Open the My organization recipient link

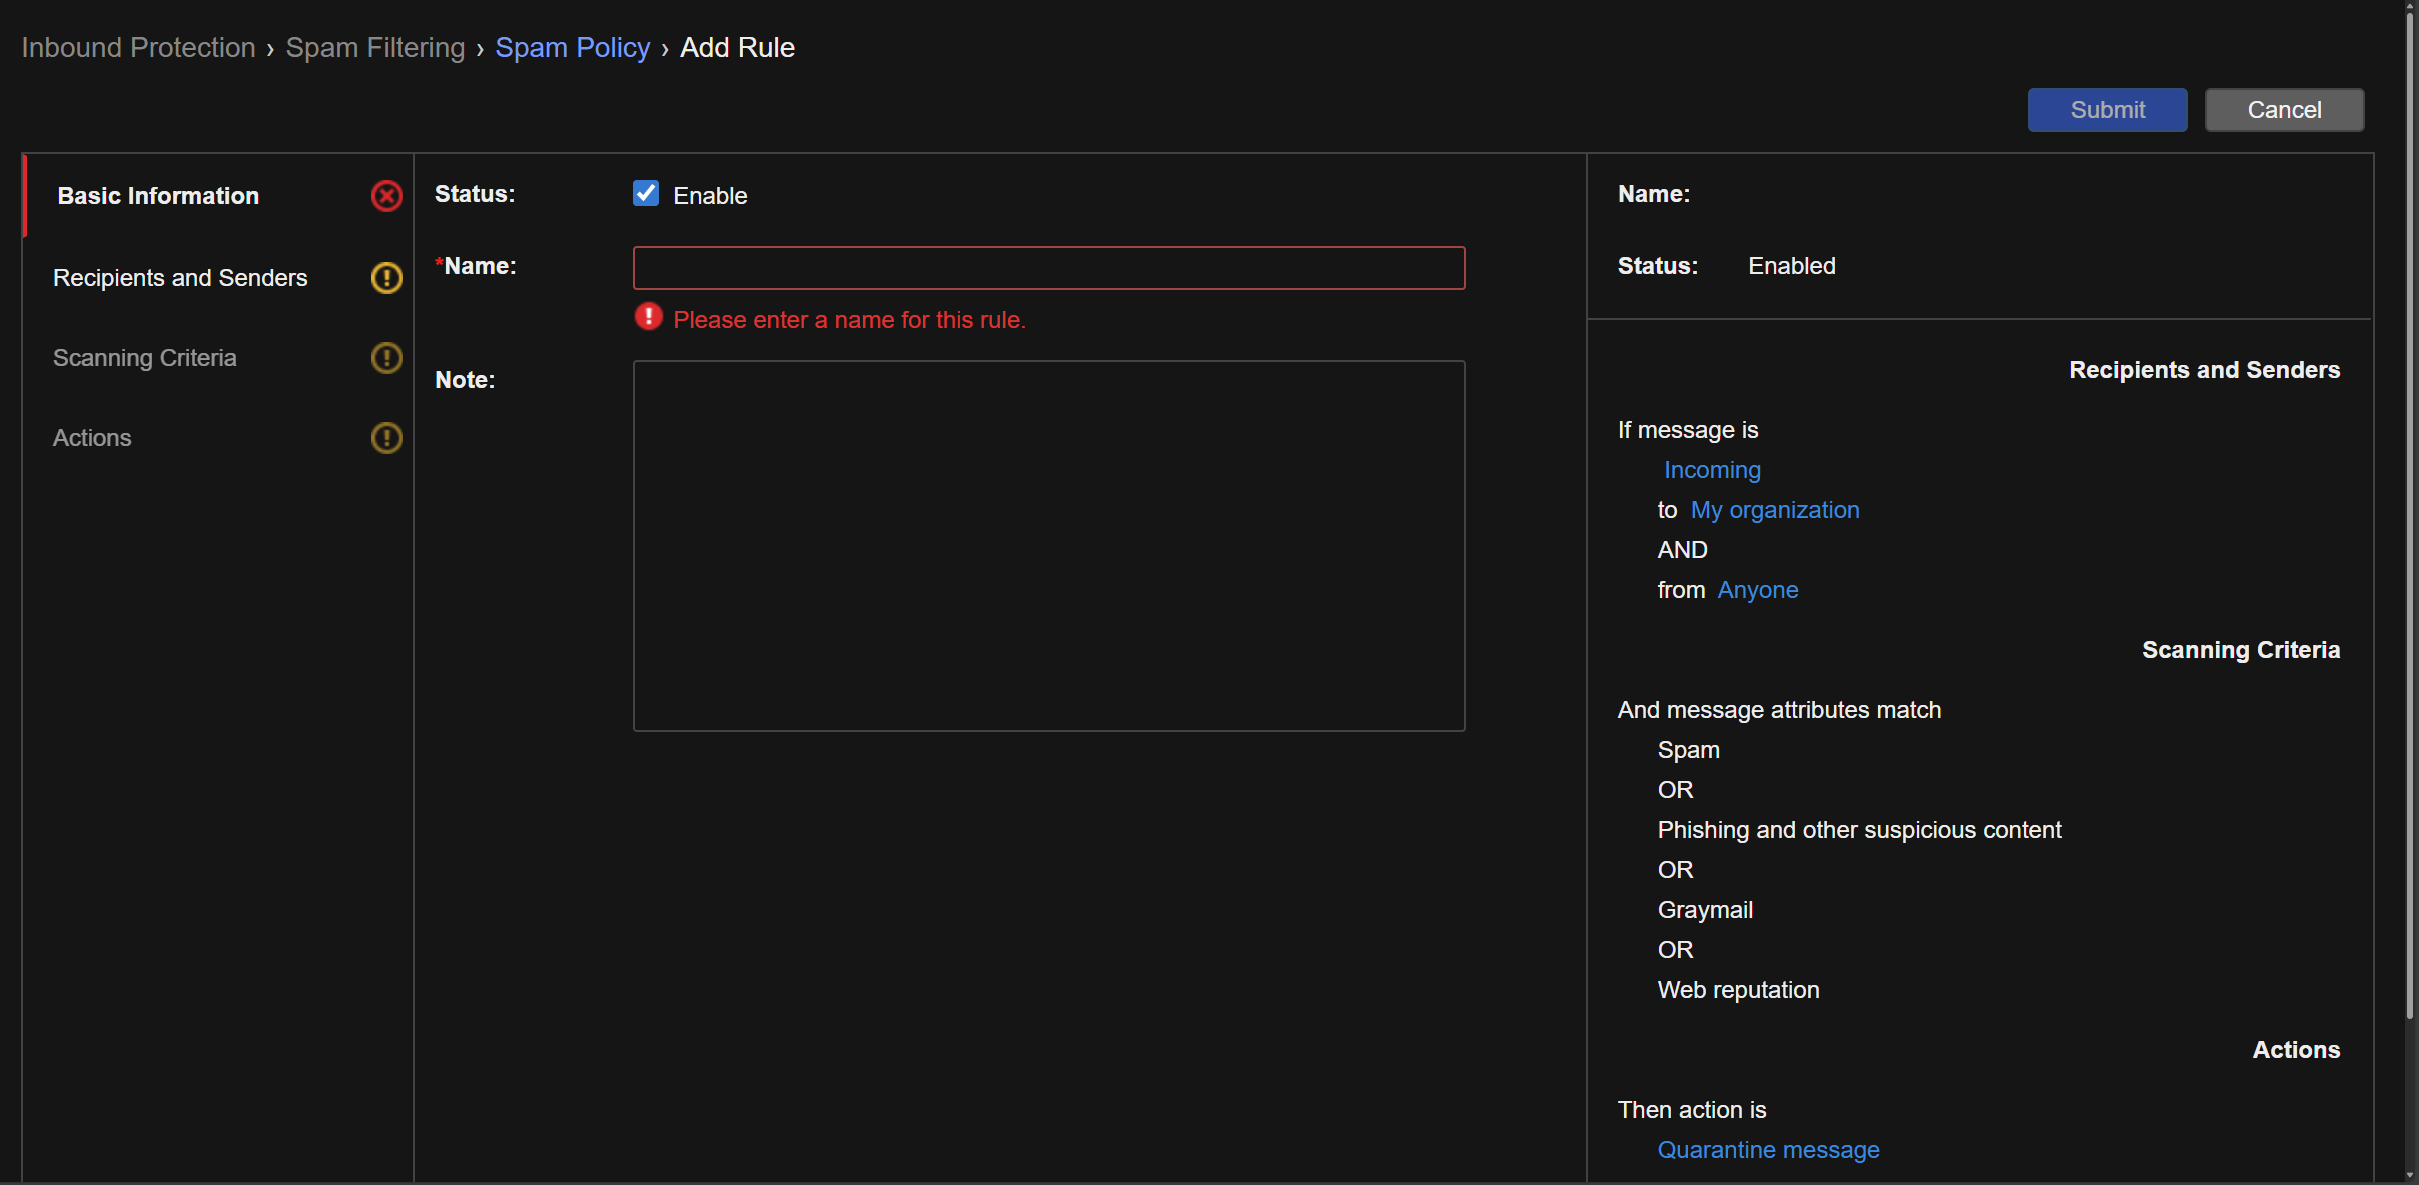pyautogui.click(x=1774, y=510)
